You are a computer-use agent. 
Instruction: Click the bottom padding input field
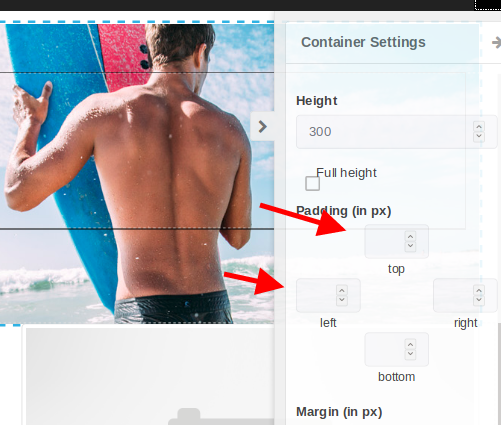coord(396,349)
